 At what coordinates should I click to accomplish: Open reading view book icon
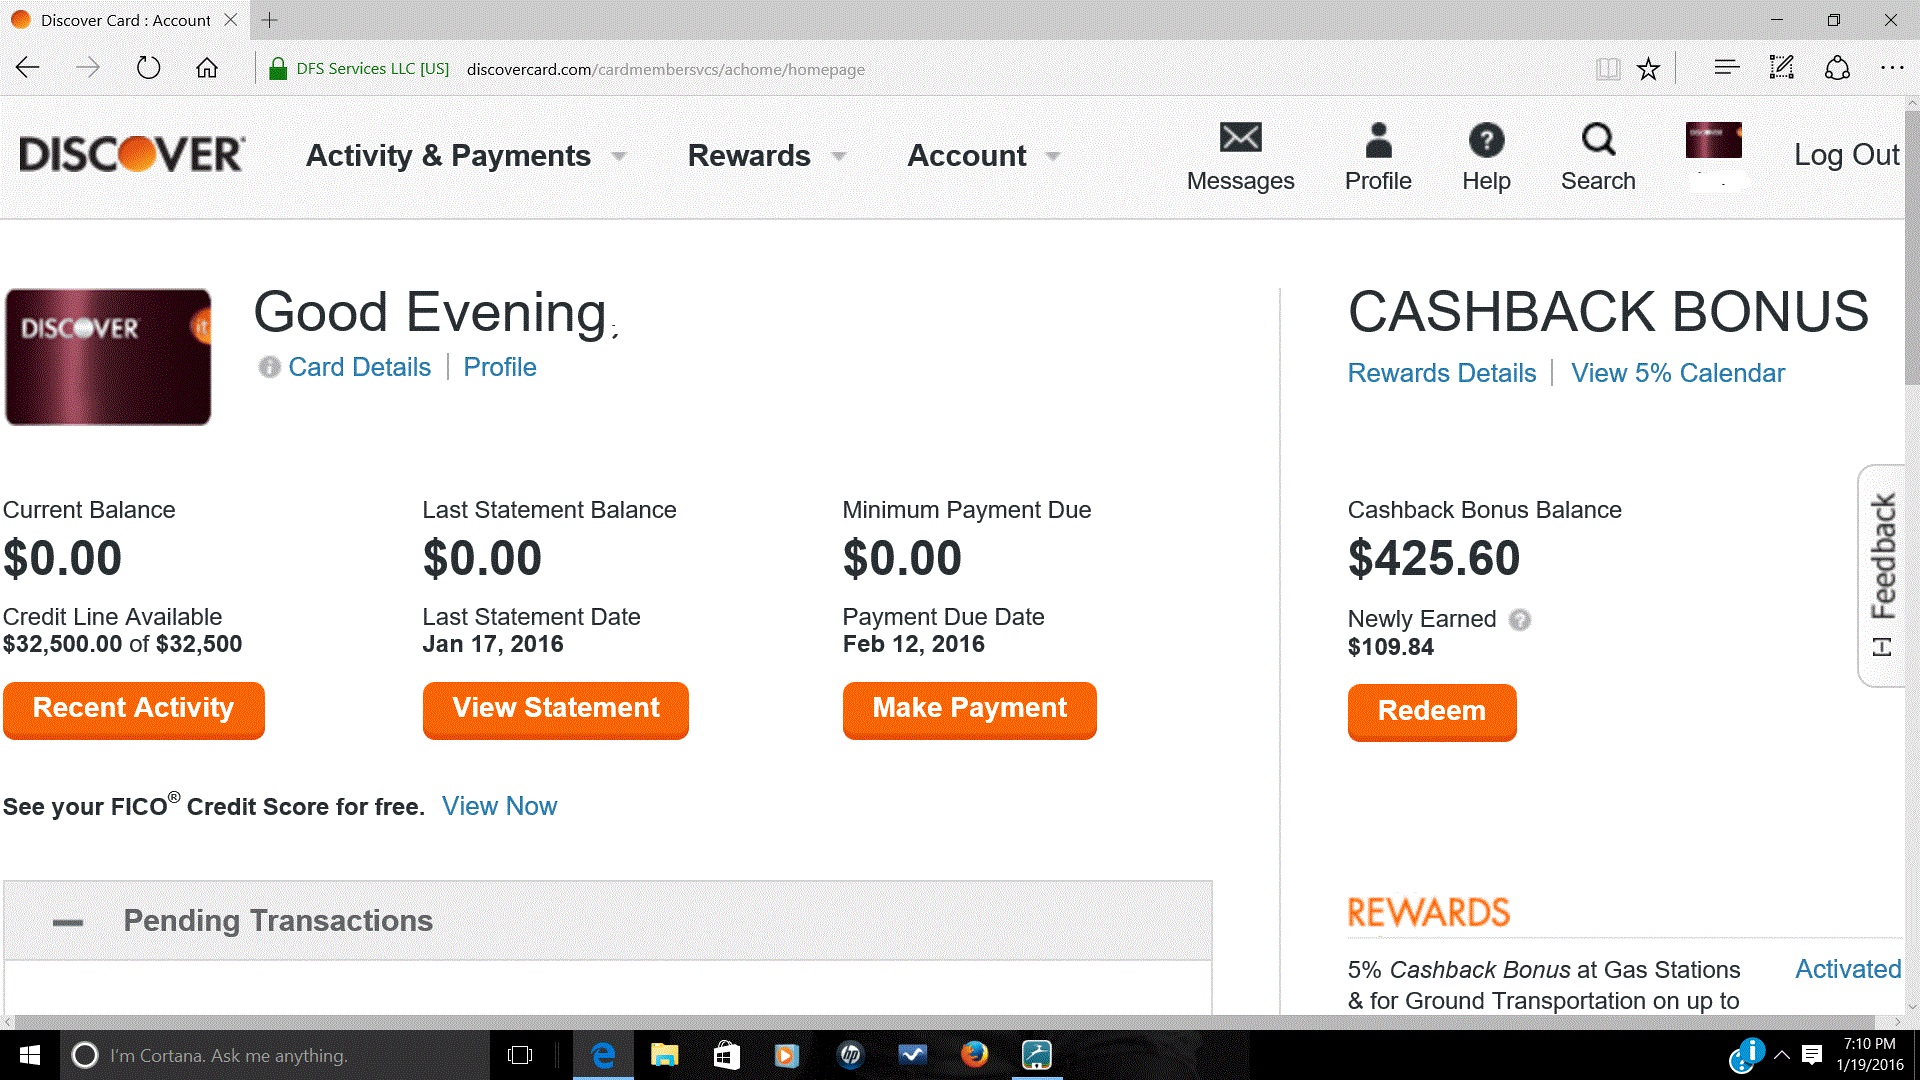coord(1608,68)
